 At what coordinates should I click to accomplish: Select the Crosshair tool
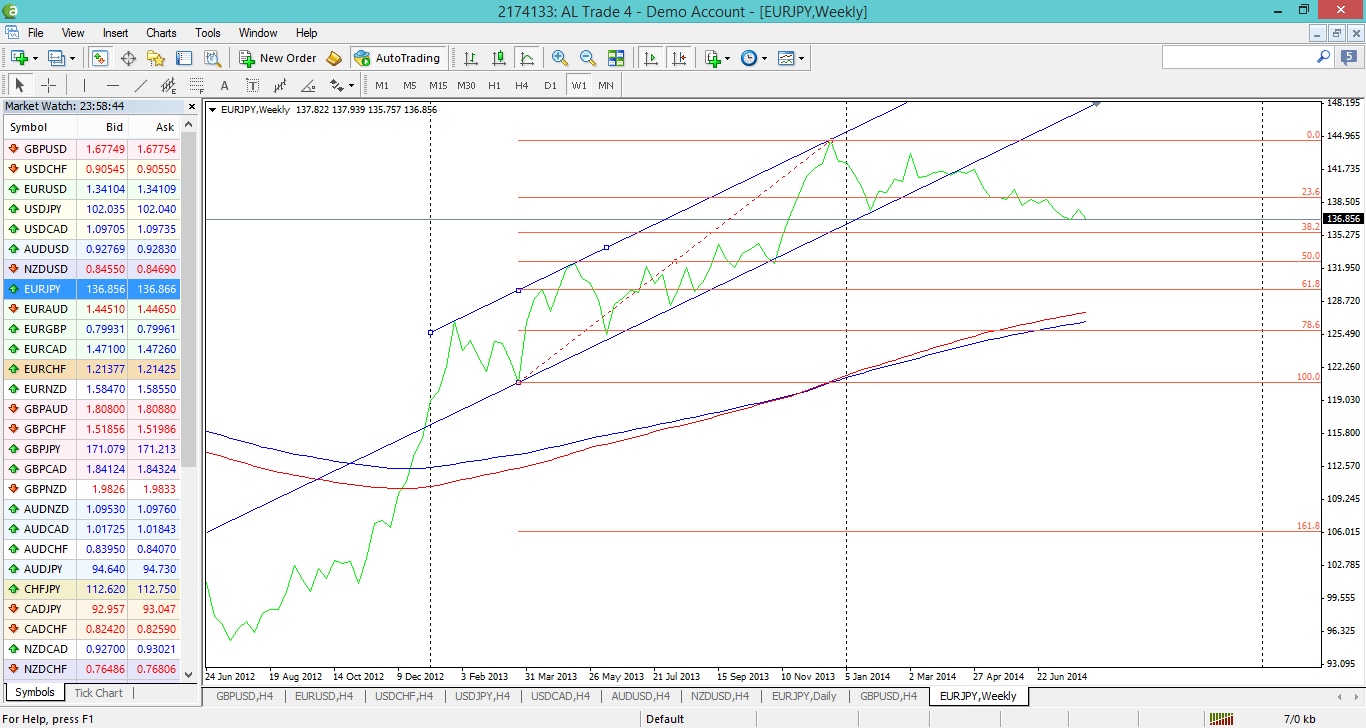tap(48, 85)
